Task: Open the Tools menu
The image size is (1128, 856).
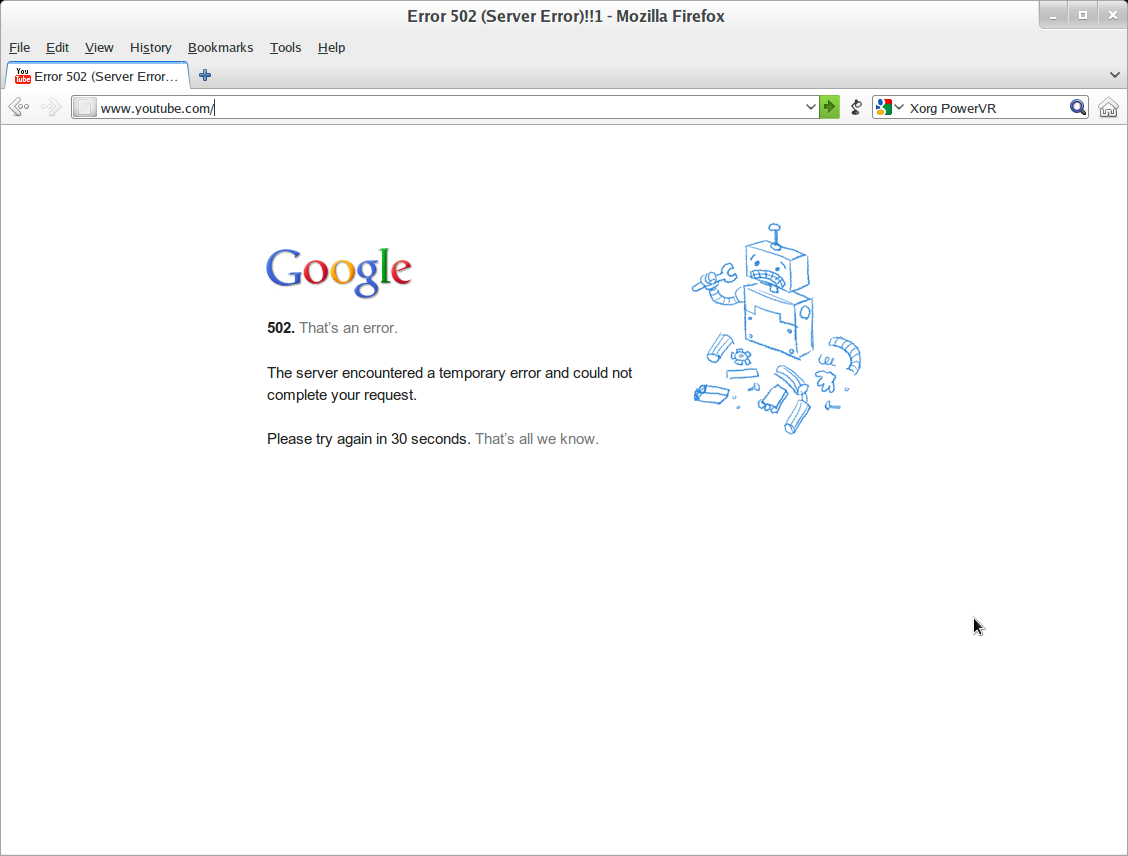Action: [x=286, y=47]
